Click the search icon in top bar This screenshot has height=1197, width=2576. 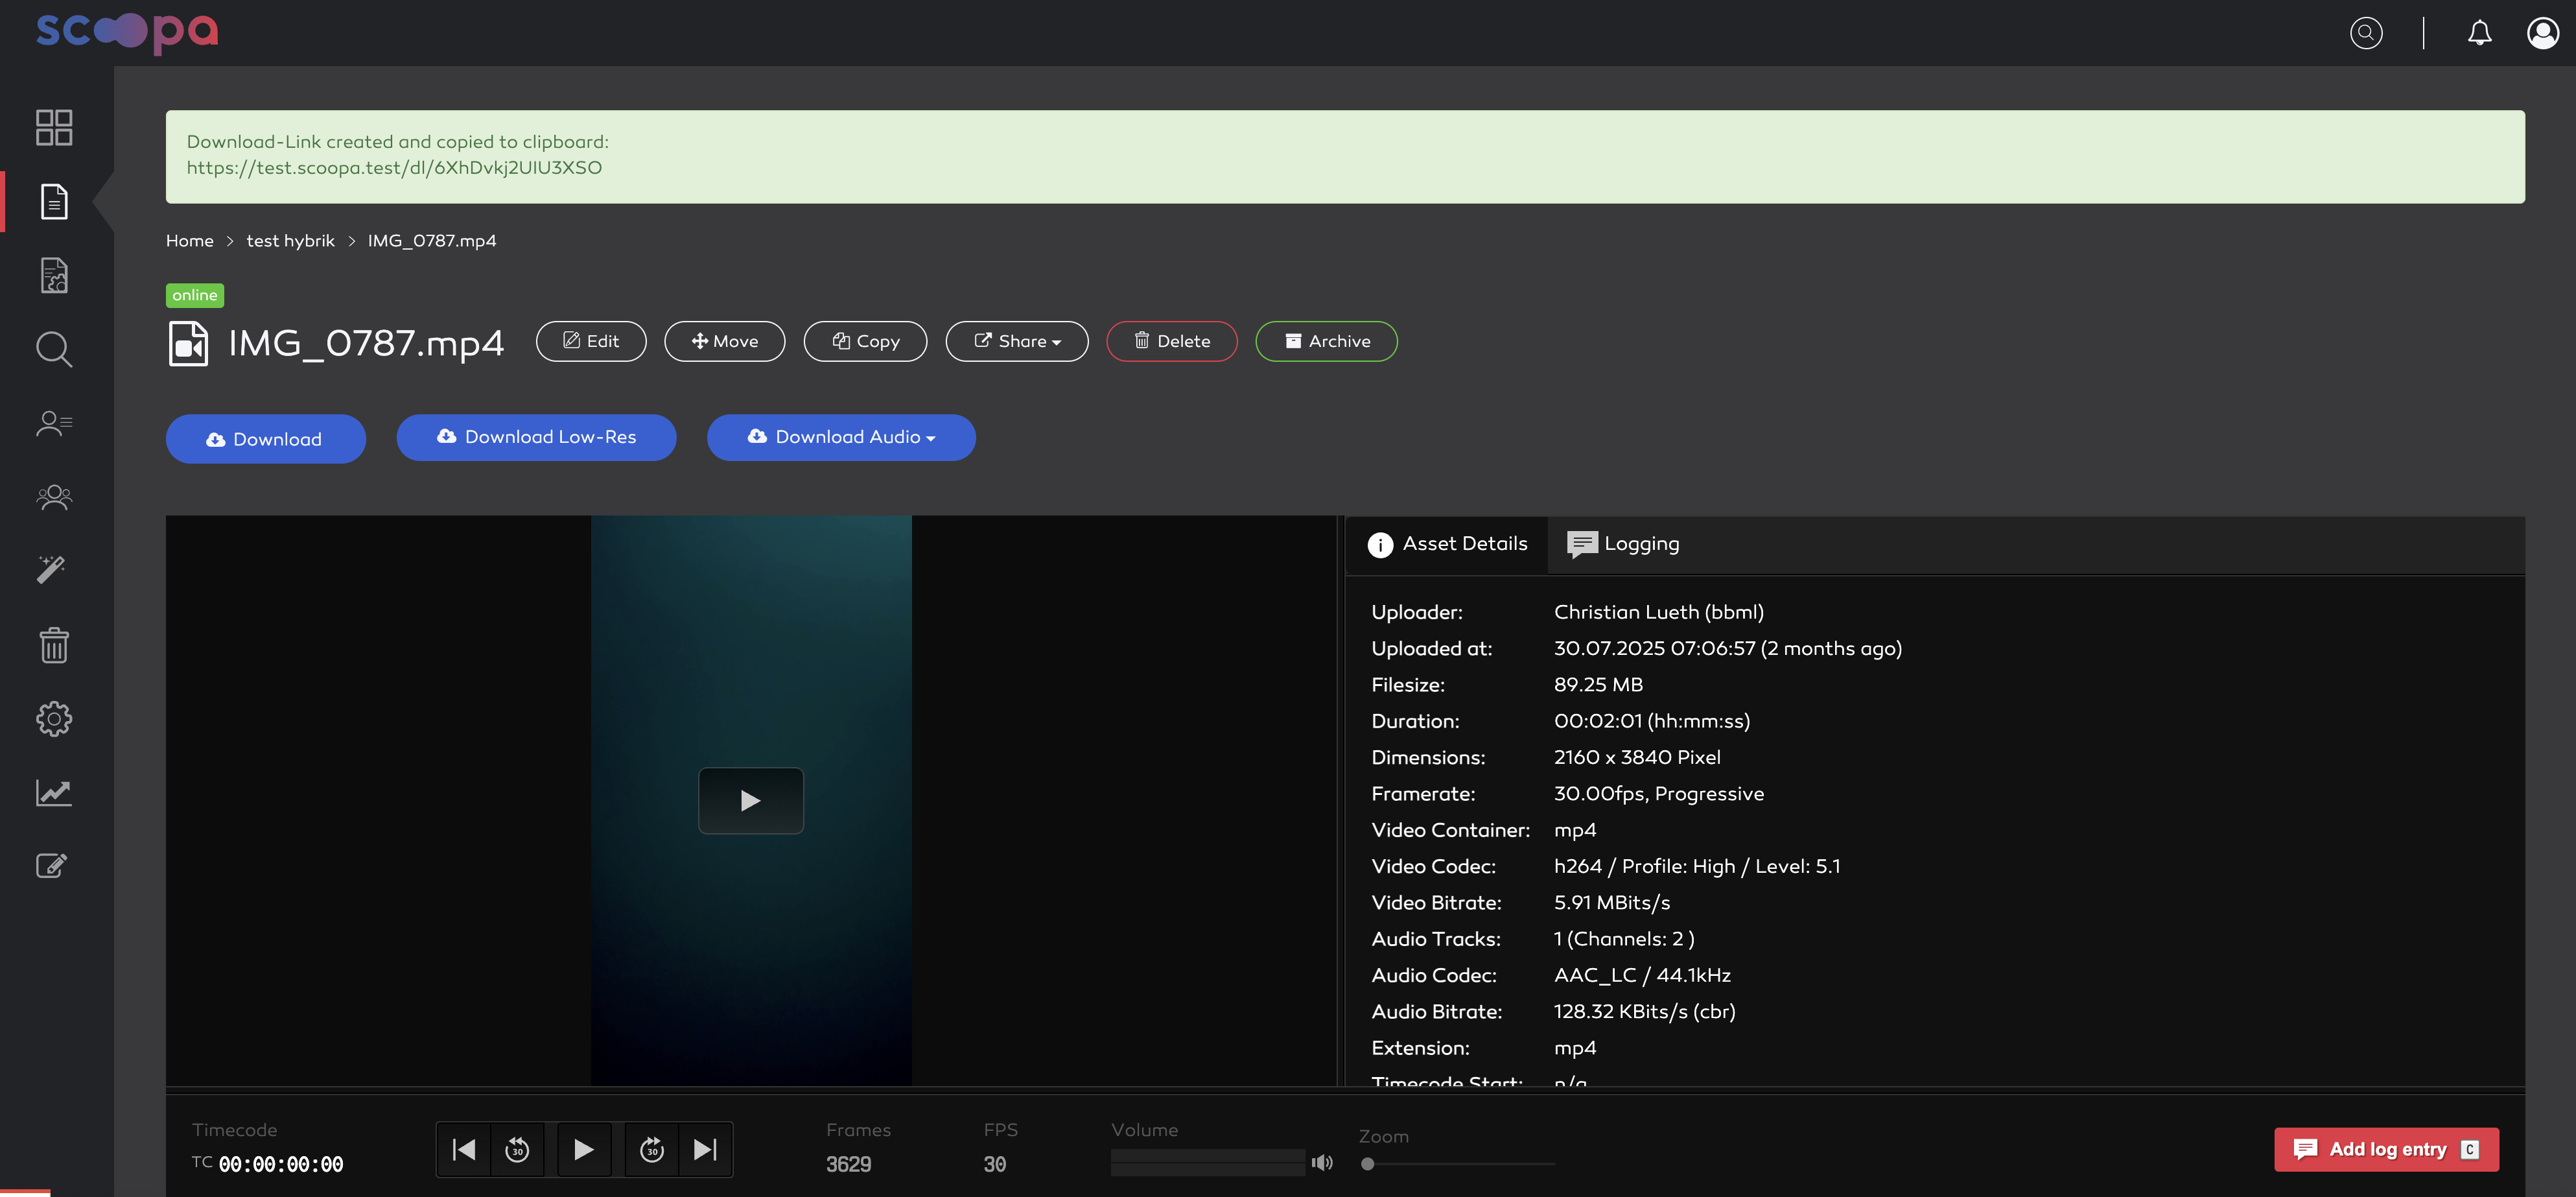pos(2366,33)
